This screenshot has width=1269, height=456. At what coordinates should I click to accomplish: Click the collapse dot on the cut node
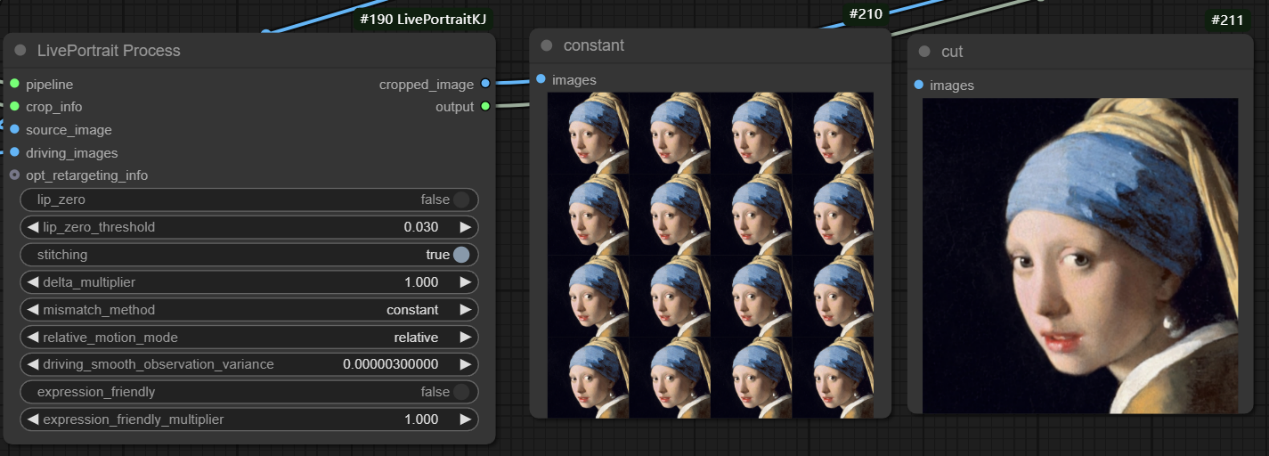(x=924, y=51)
